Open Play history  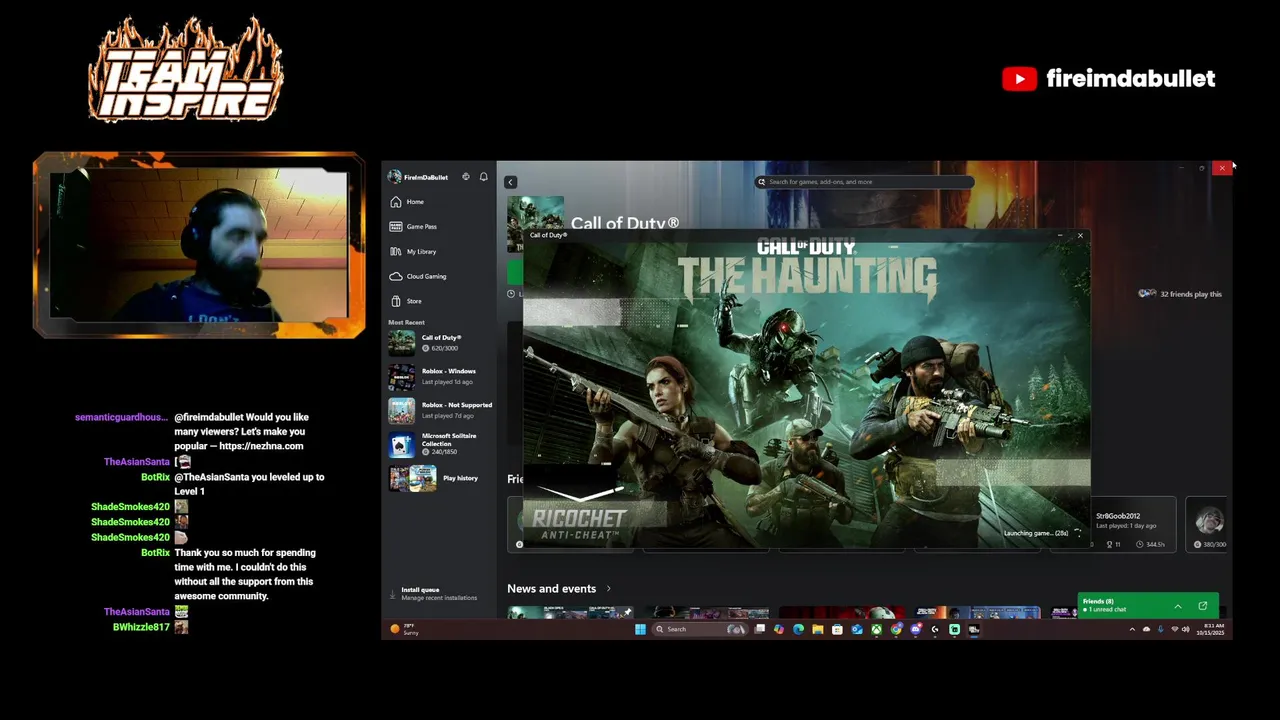point(440,478)
